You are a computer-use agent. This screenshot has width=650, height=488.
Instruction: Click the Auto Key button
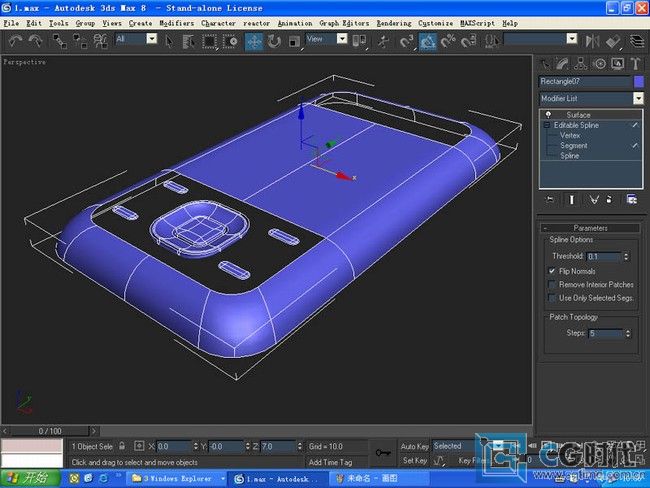(x=414, y=447)
